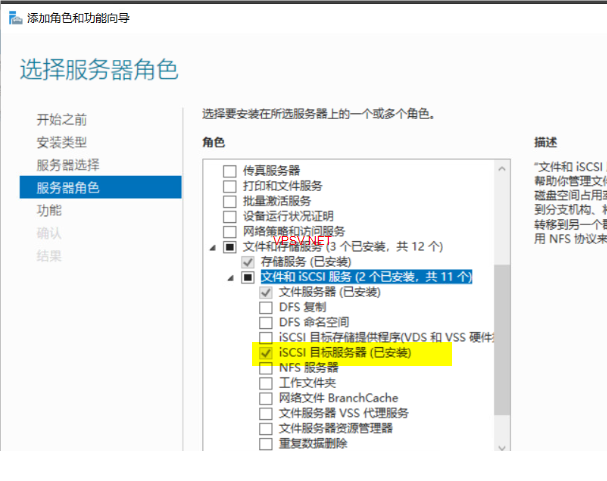
Task: Switch to the 服务器选择 step
Action: pos(67,164)
